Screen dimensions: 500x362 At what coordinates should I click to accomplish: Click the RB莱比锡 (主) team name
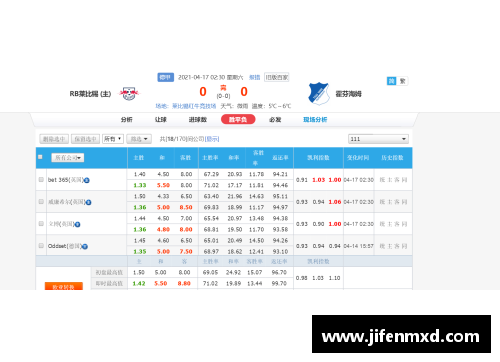pyautogui.click(x=90, y=94)
